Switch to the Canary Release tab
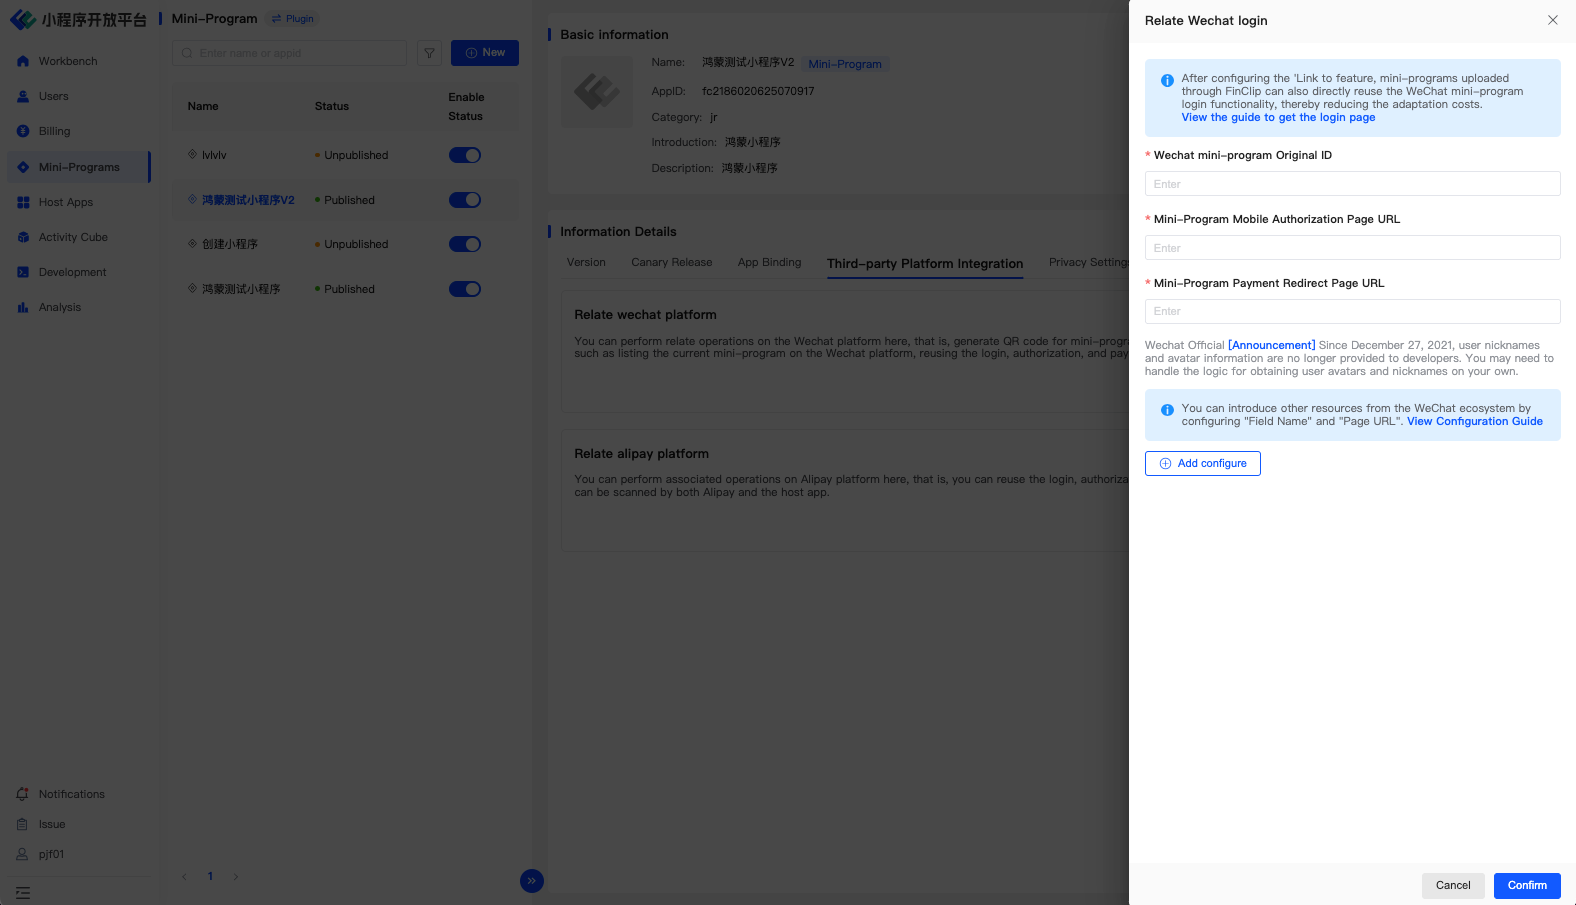 (672, 262)
